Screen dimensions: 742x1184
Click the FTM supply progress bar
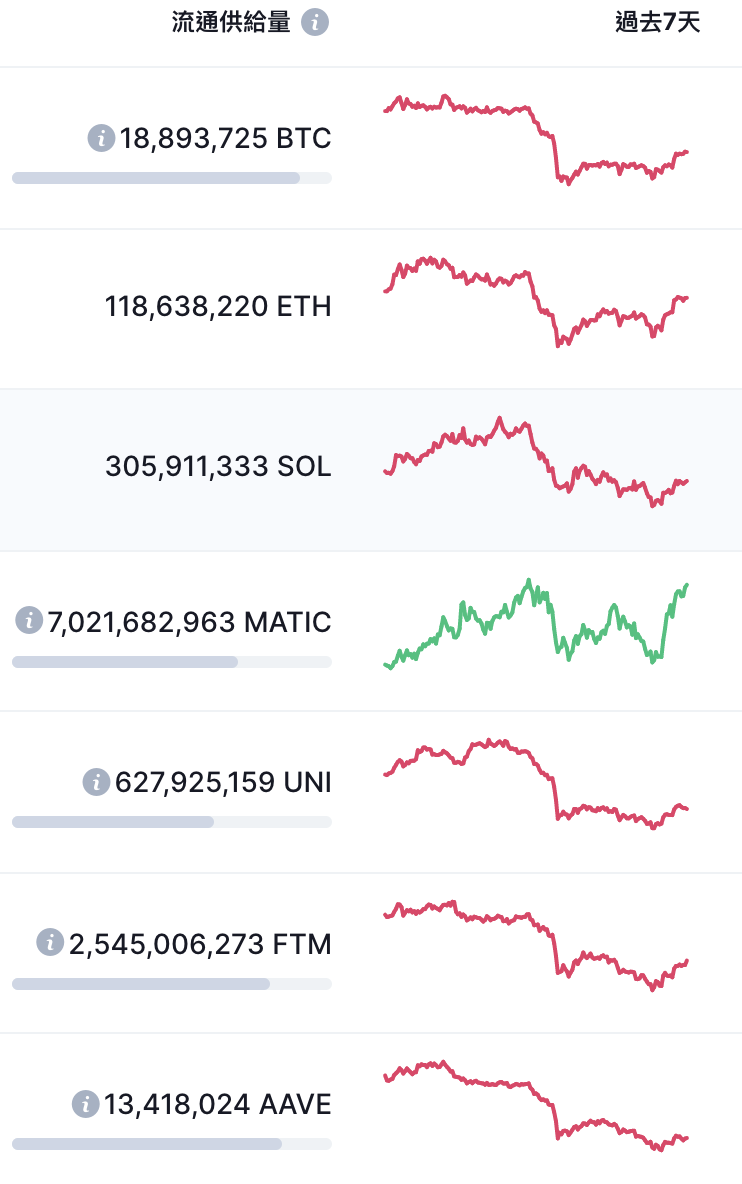click(x=172, y=984)
